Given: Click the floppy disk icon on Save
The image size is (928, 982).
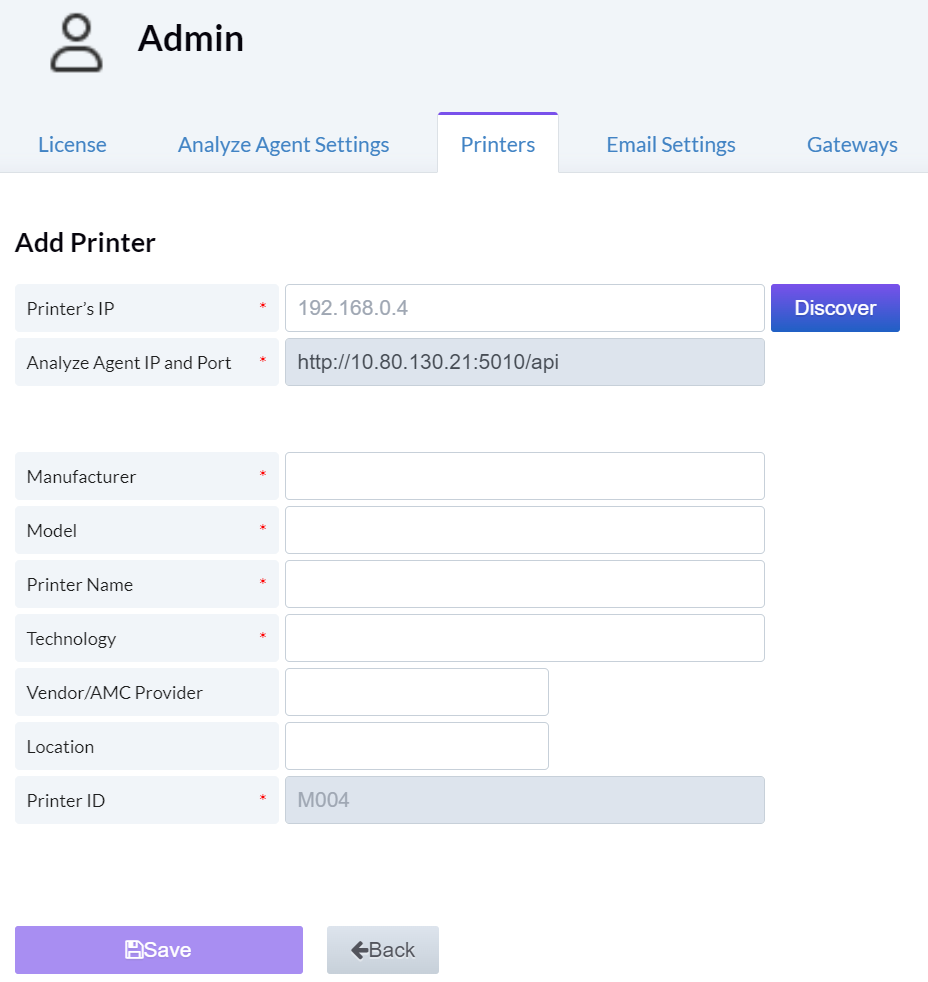Looking at the screenshot, I should click(133, 949).
